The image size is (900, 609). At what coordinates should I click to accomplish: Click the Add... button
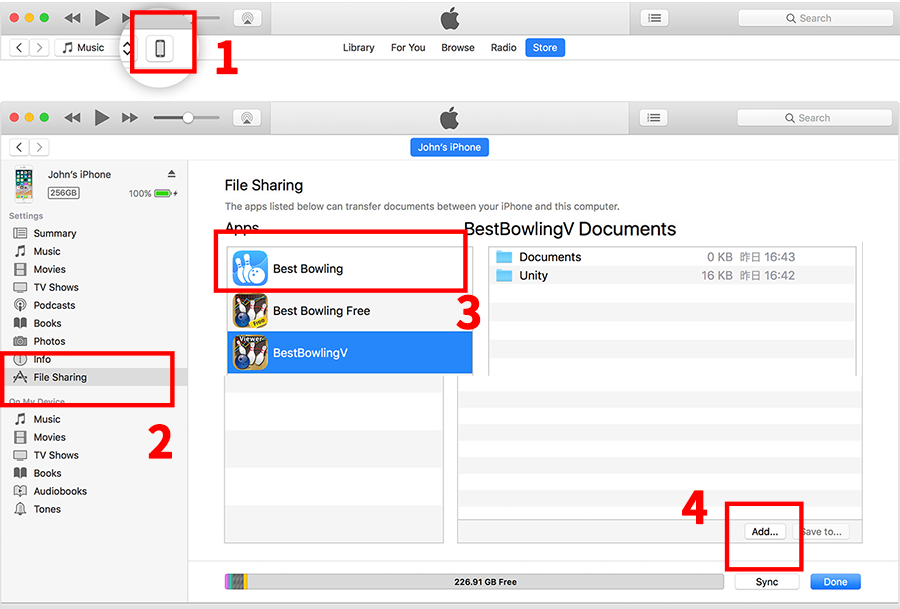[x=765, y=532]
